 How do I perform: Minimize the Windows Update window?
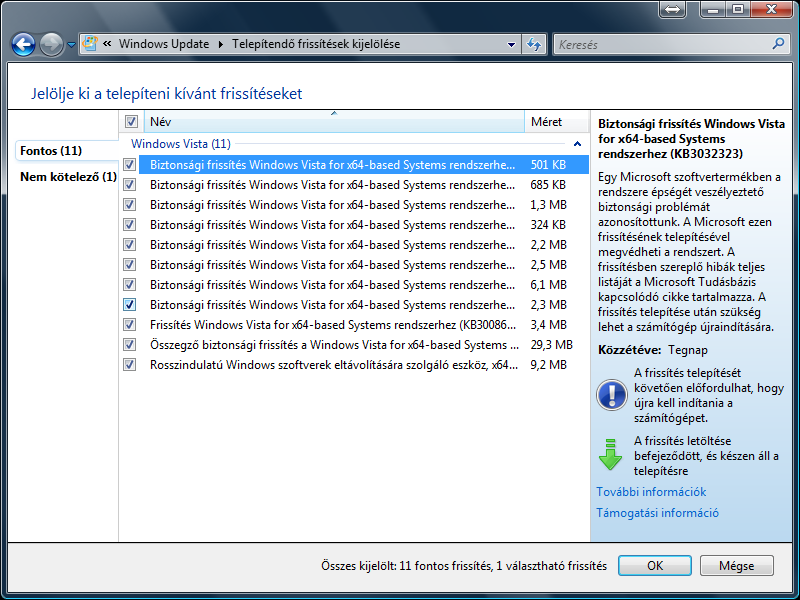click(x=713, y=9)
